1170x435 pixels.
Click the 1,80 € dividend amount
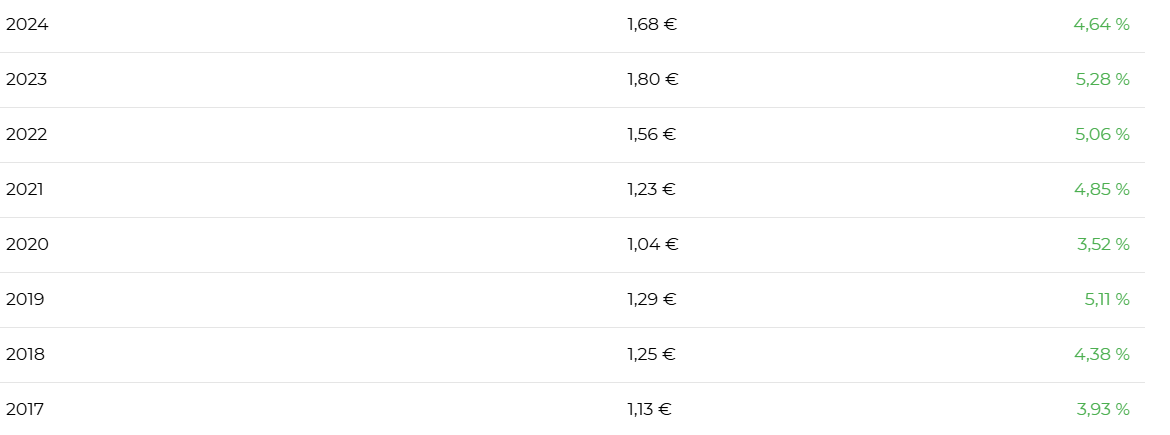[x=653, y=80]
